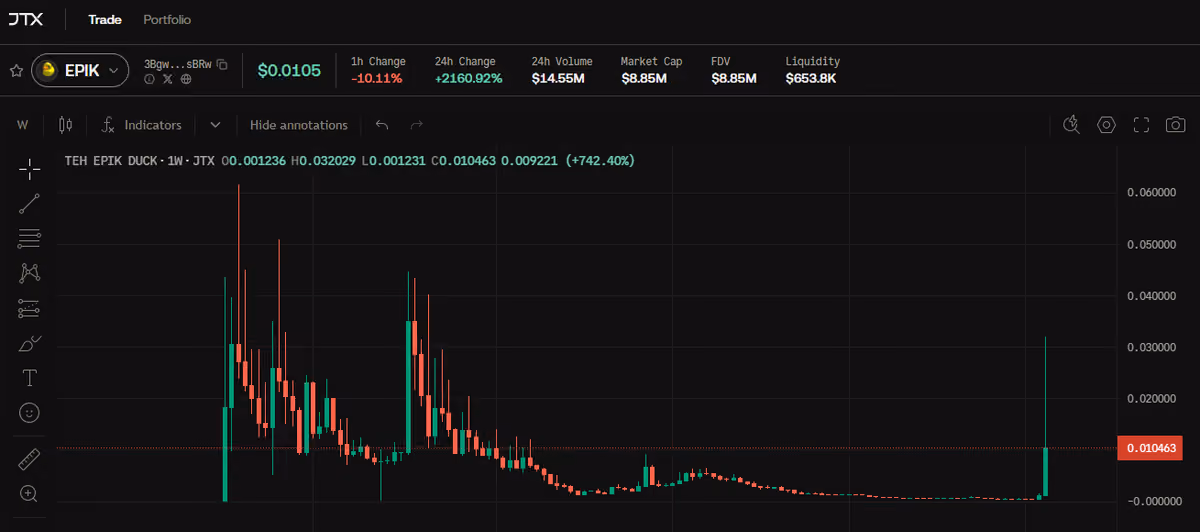Take a chart snapshot with camera icon
This screenshot has width=1200, height=532.
(x=1175, y=125)
